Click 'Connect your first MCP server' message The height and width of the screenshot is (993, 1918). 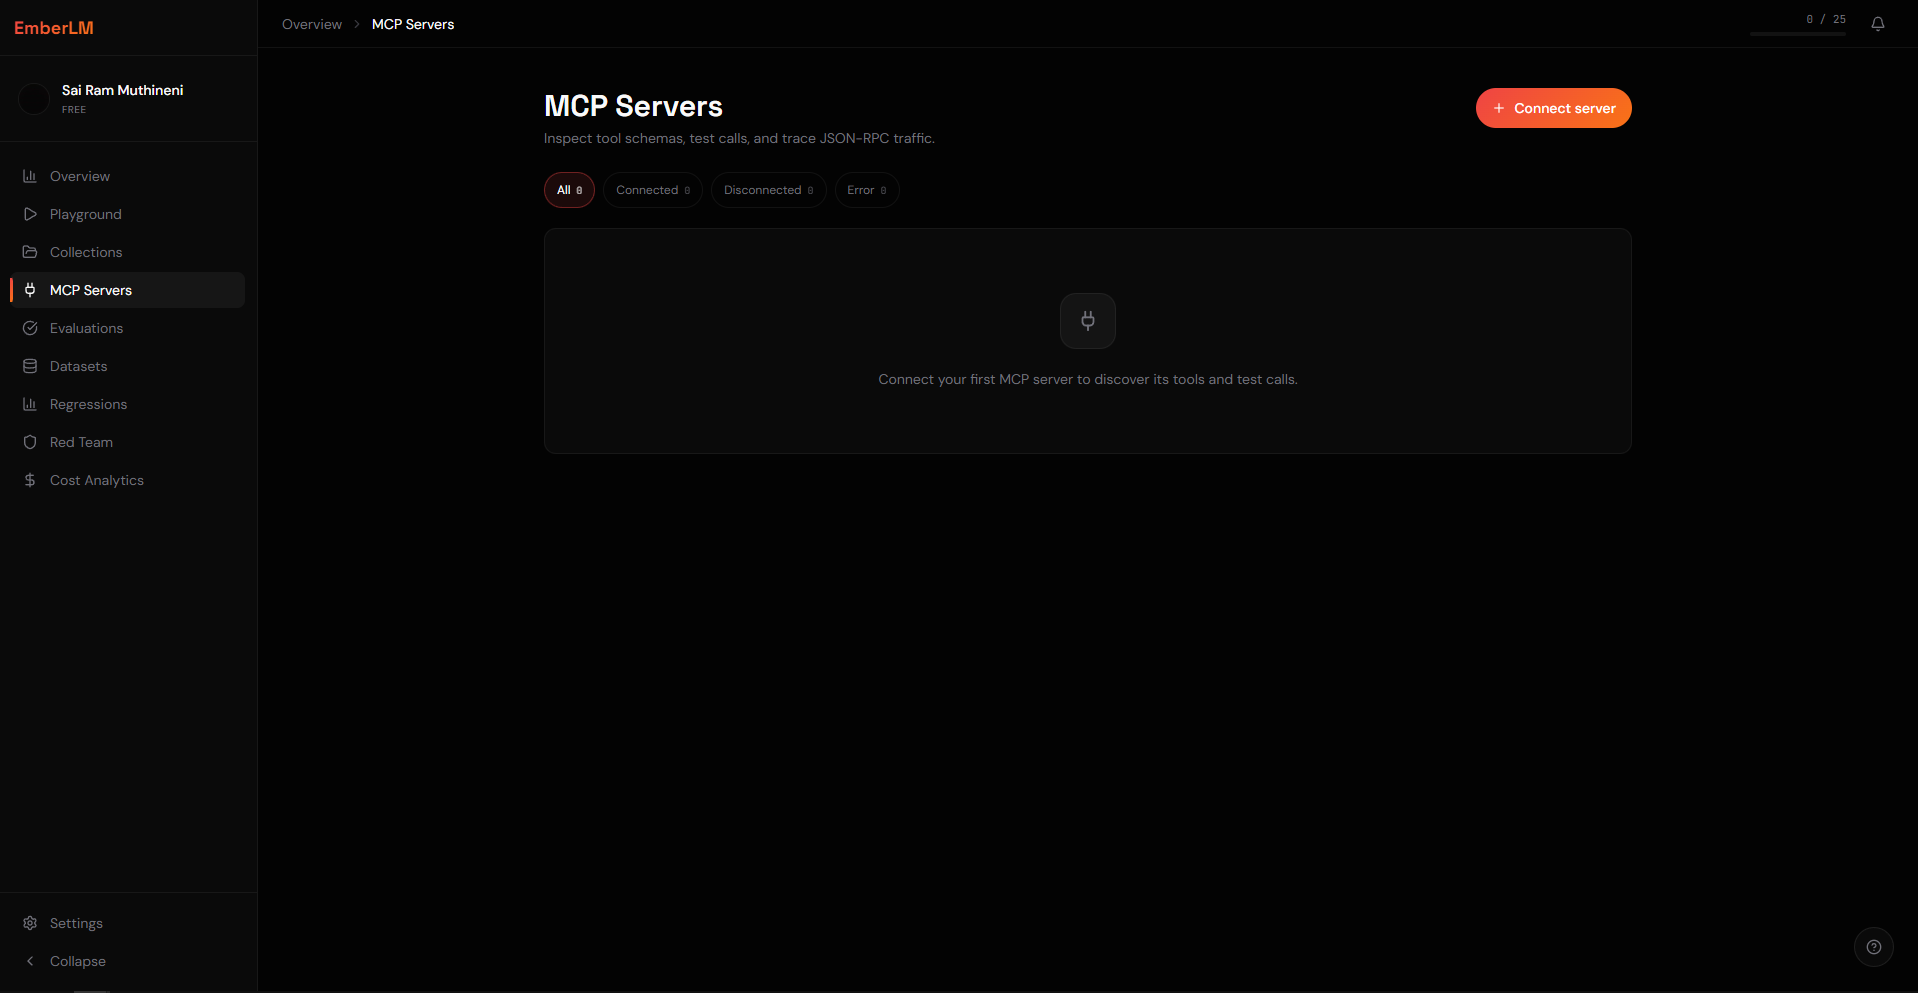(1088, 379)
